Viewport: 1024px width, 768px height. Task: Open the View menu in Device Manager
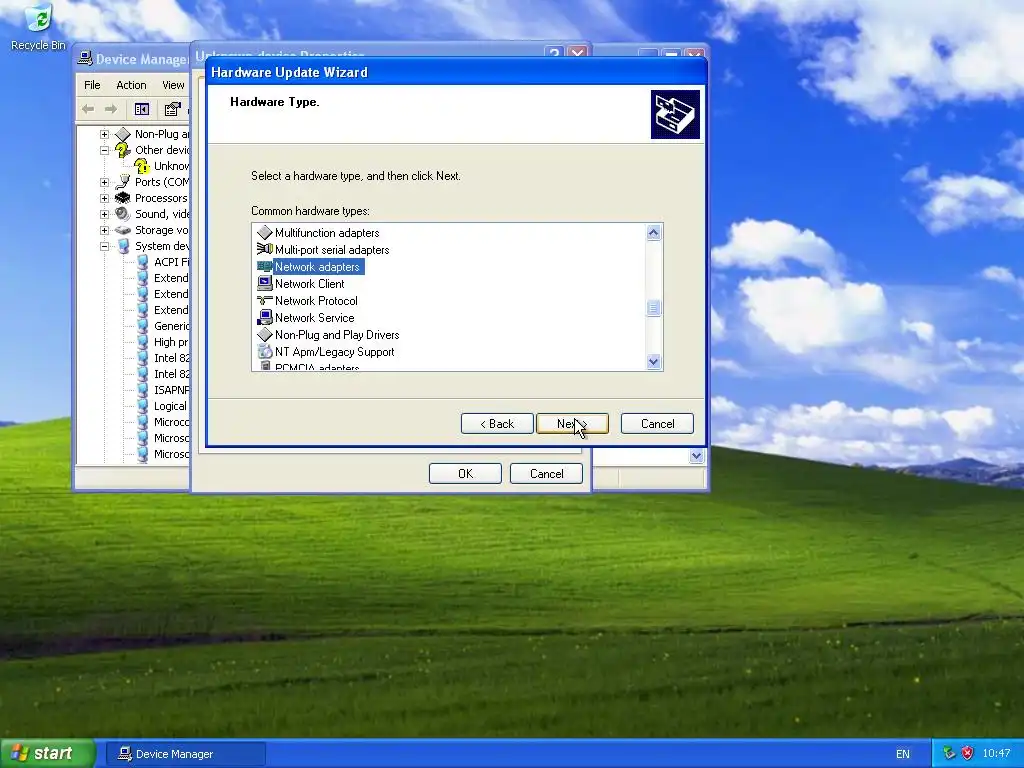[x=173, y=85]
